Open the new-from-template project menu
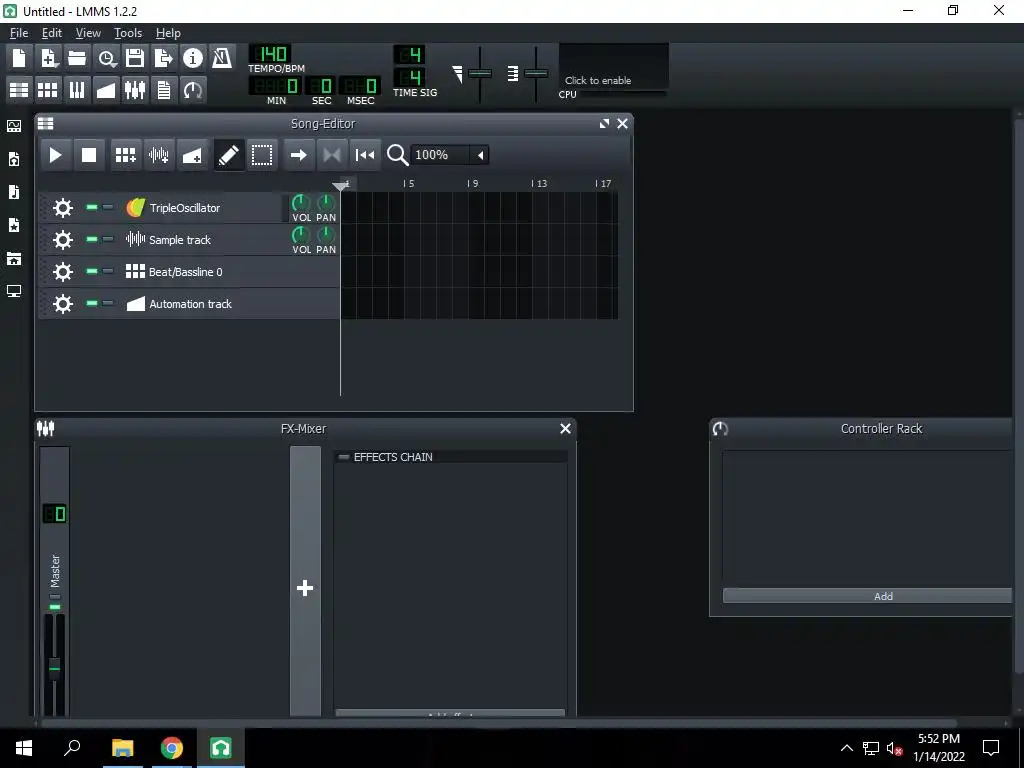The image size is (1024, 768). [48, 58]
